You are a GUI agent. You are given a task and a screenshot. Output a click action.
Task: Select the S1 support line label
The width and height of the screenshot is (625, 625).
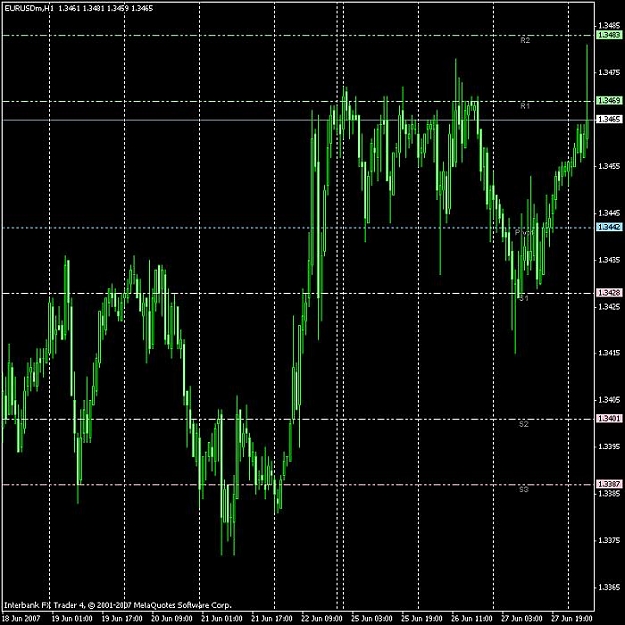(524, 298)
